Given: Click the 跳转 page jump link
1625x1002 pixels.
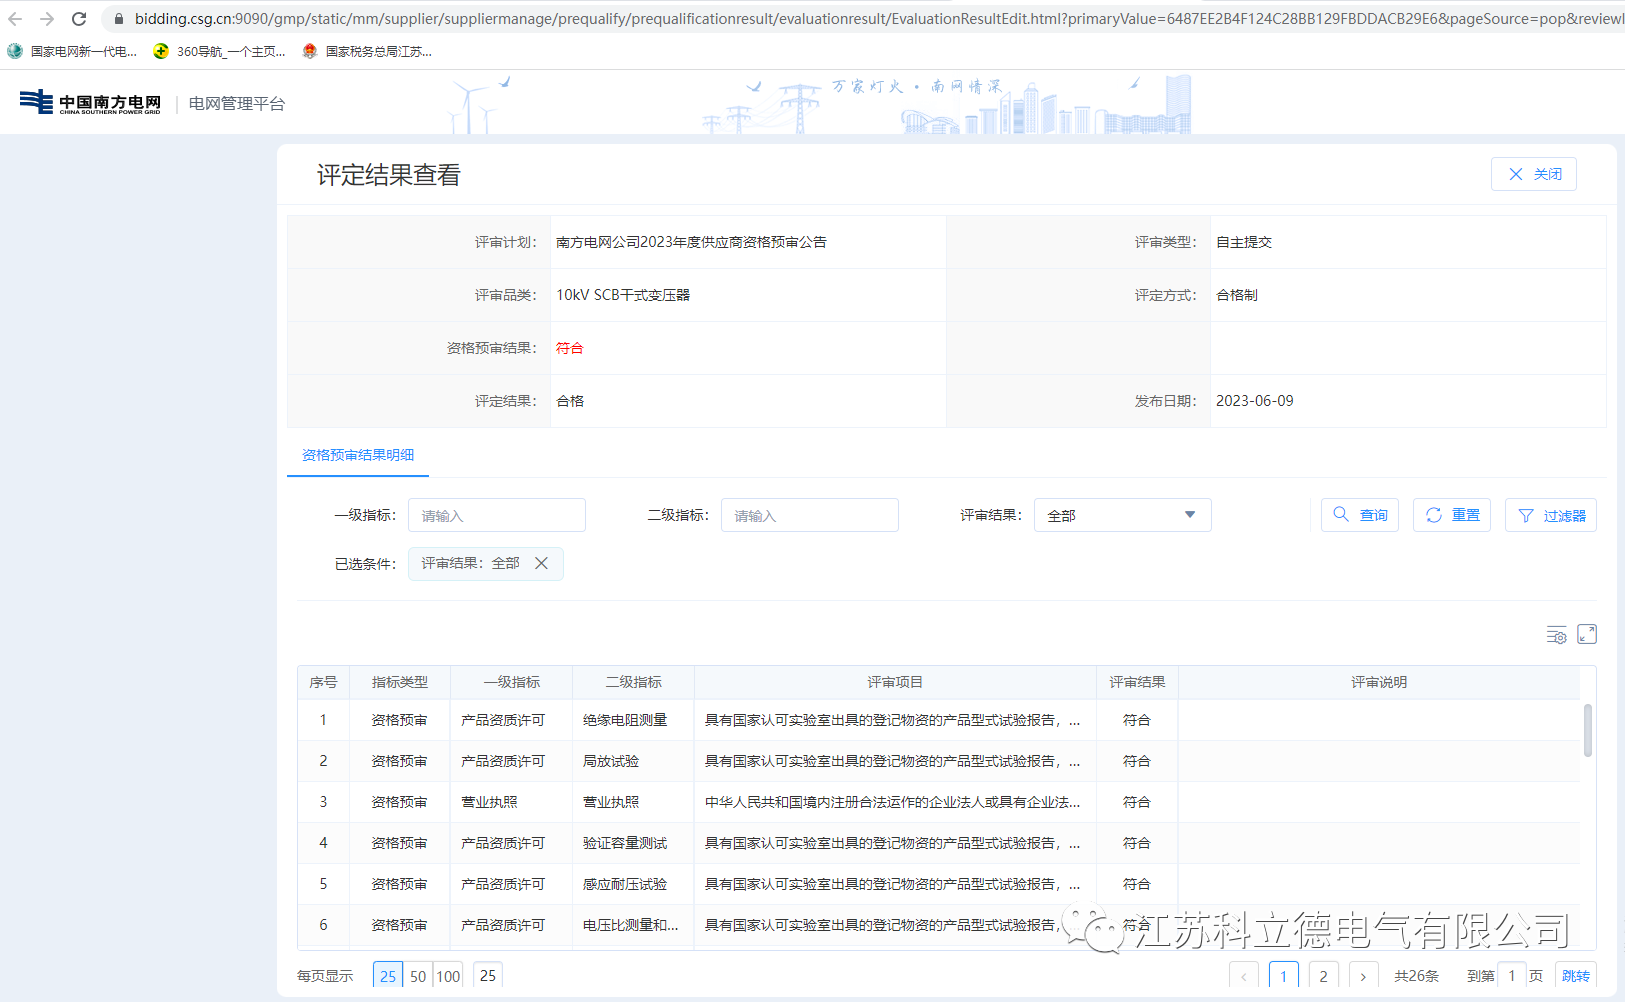Looking at the screenshot, I should click(x=1576, y=975).
